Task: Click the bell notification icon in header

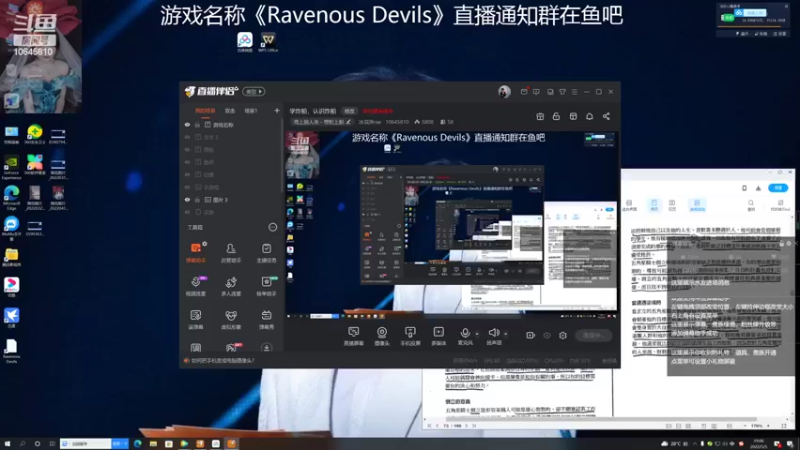Action: pyautogui.click(x=589, y=116)
